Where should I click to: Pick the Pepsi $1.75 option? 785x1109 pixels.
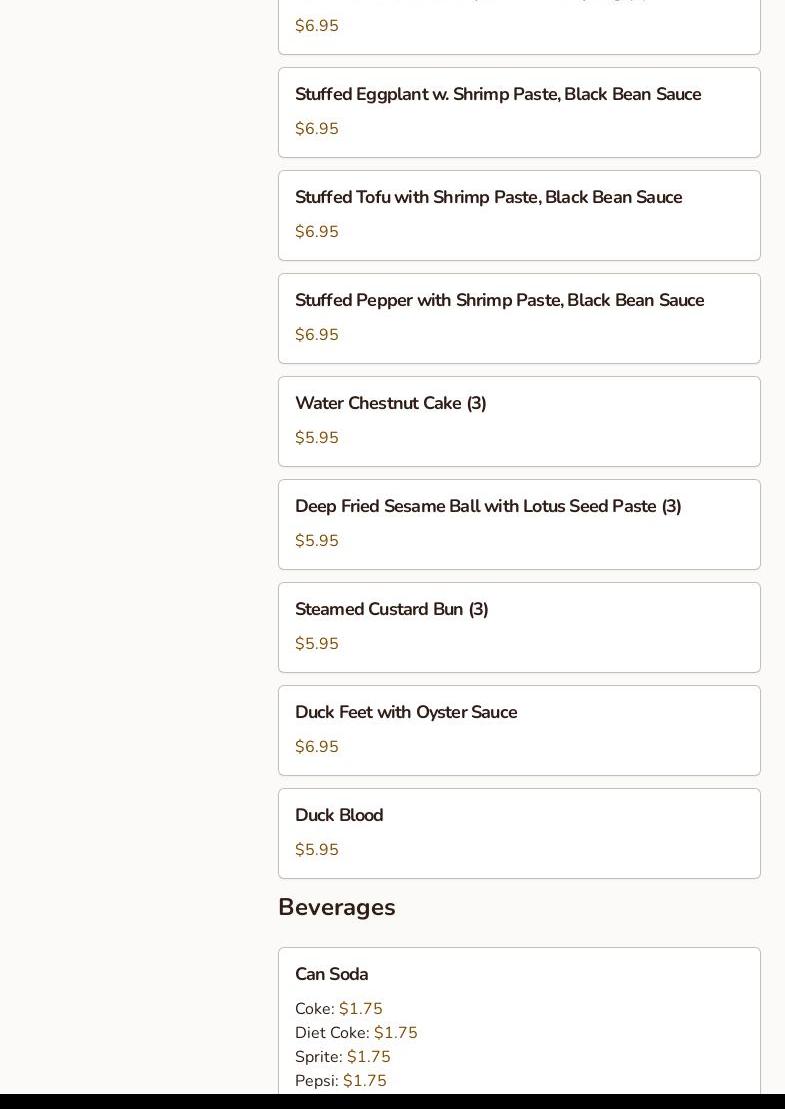point(341,1081)
